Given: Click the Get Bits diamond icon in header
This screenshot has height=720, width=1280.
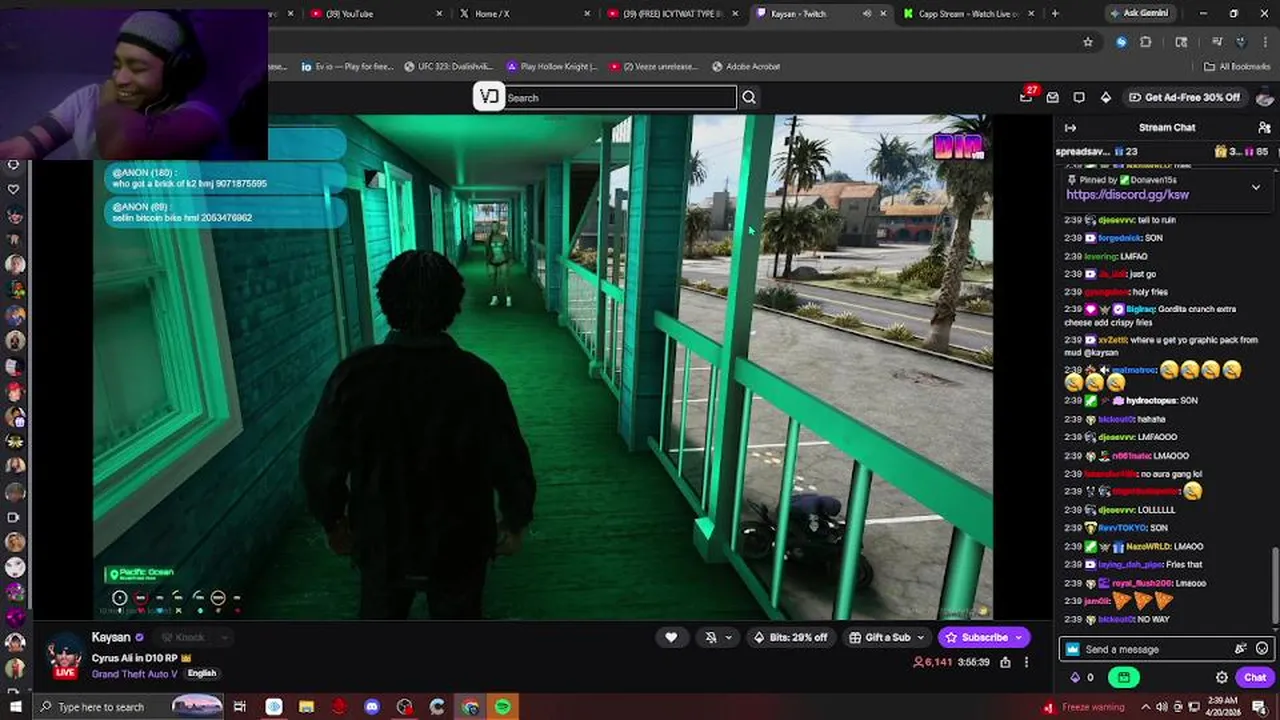Looking at the screenshot, I should [x=1105, y=97].
